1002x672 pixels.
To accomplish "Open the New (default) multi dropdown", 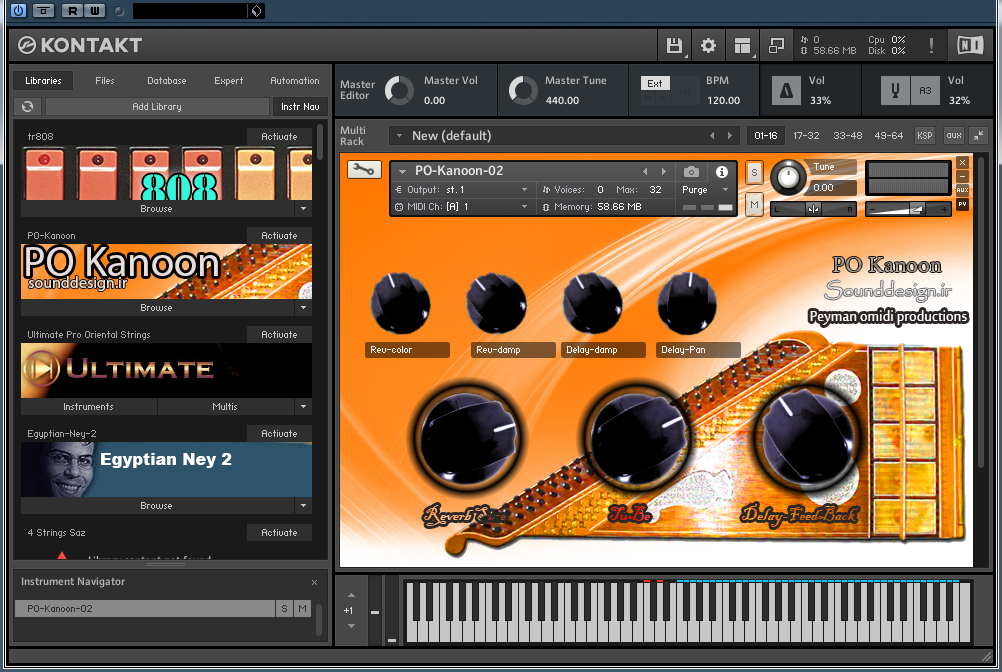I will pyautogui.click(x=399, y=135).
